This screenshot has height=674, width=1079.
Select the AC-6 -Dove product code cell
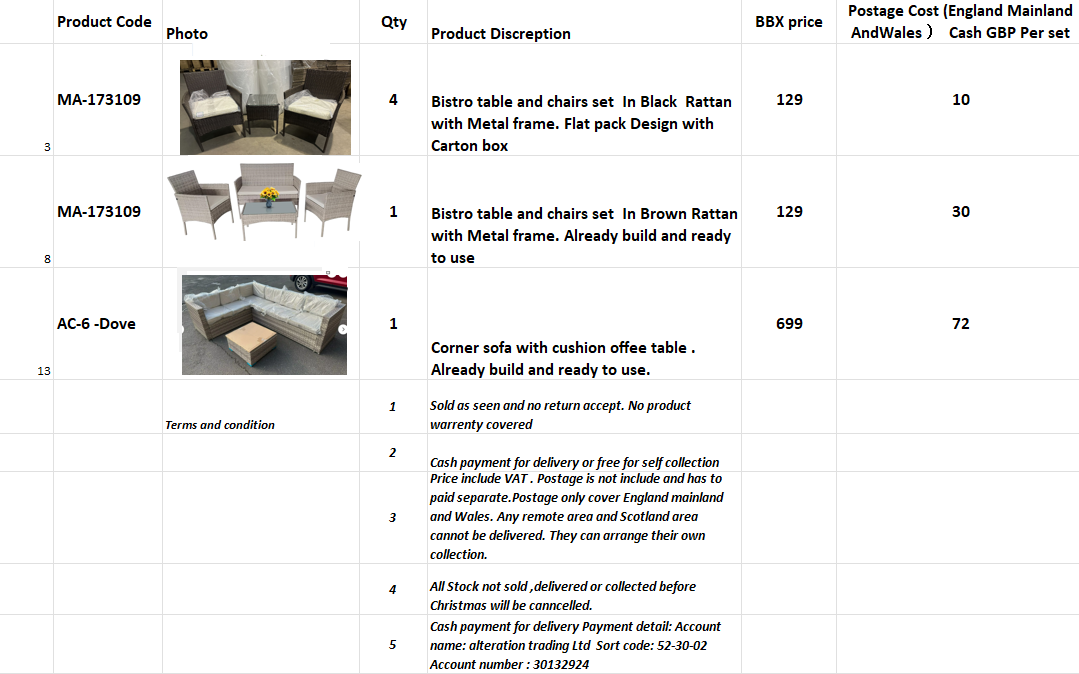pos(96,324)
